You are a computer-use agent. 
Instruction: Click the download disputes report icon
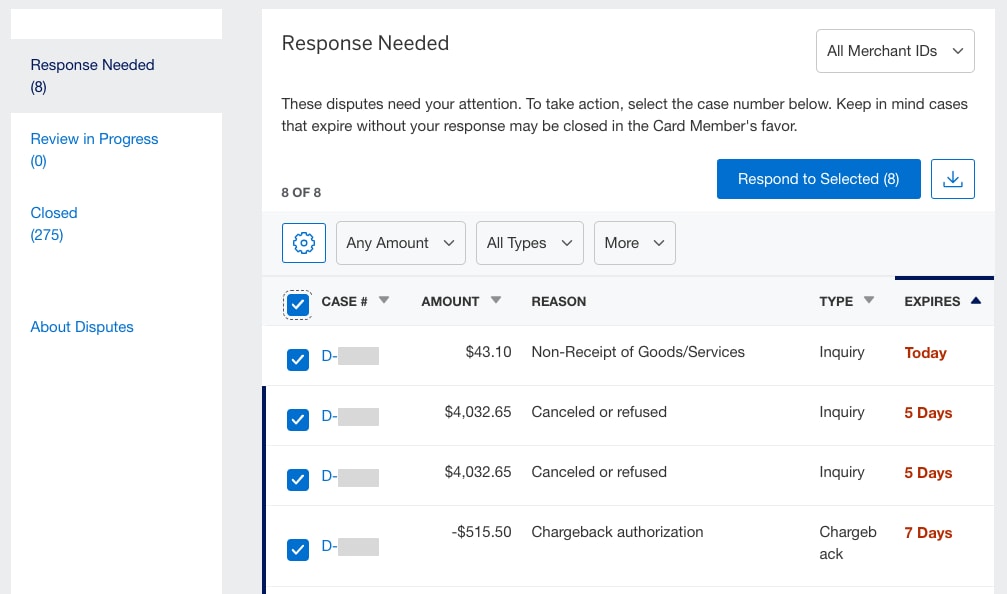click(x=952, y=178)
